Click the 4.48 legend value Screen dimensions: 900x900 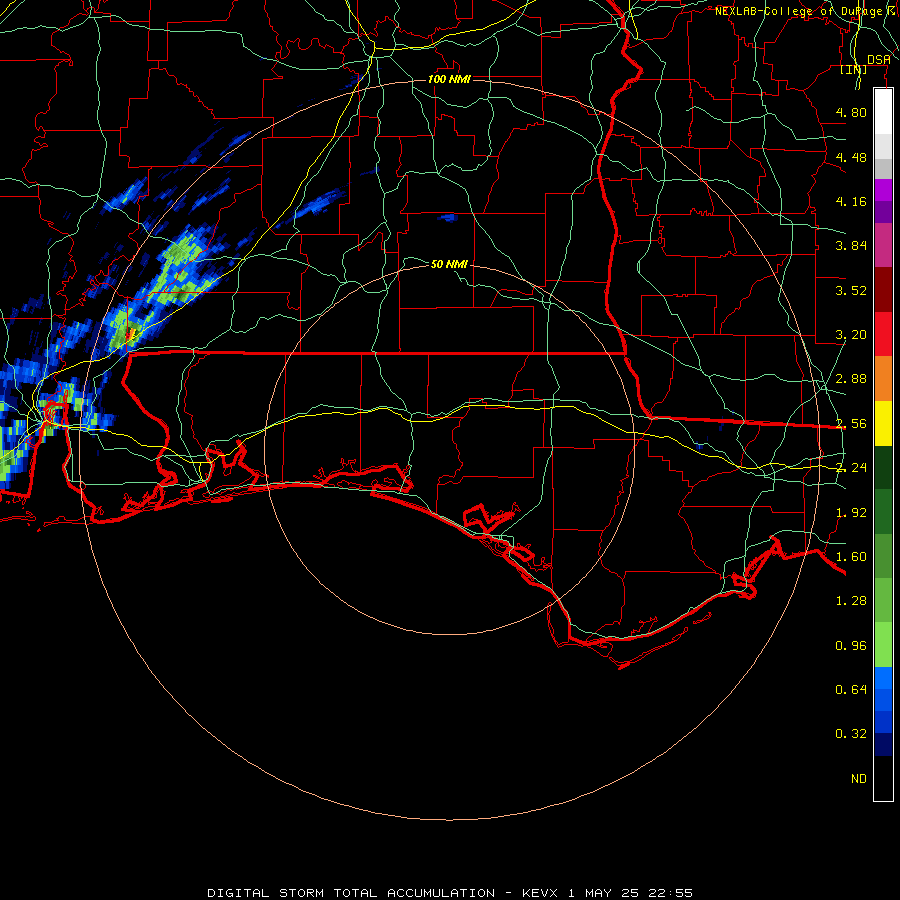[x=851, y=157]
